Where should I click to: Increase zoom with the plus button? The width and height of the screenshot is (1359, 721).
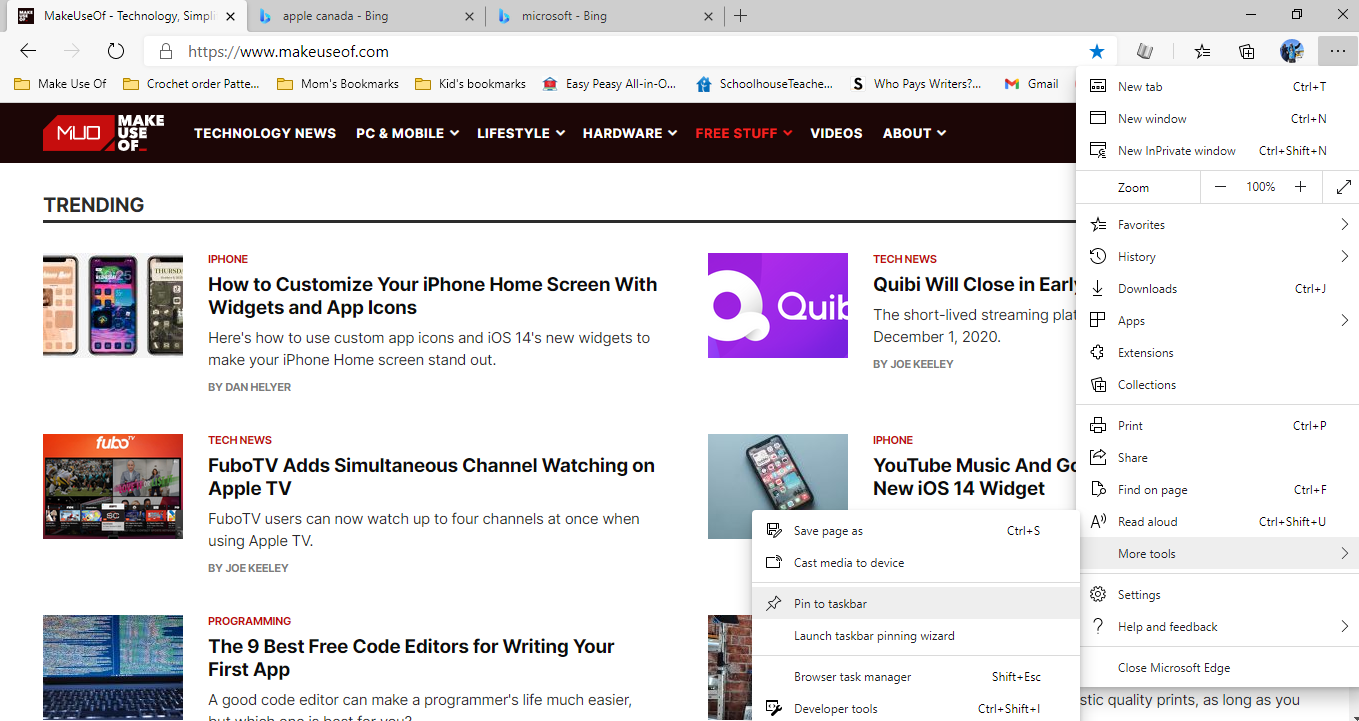(x=1300, y=187)
